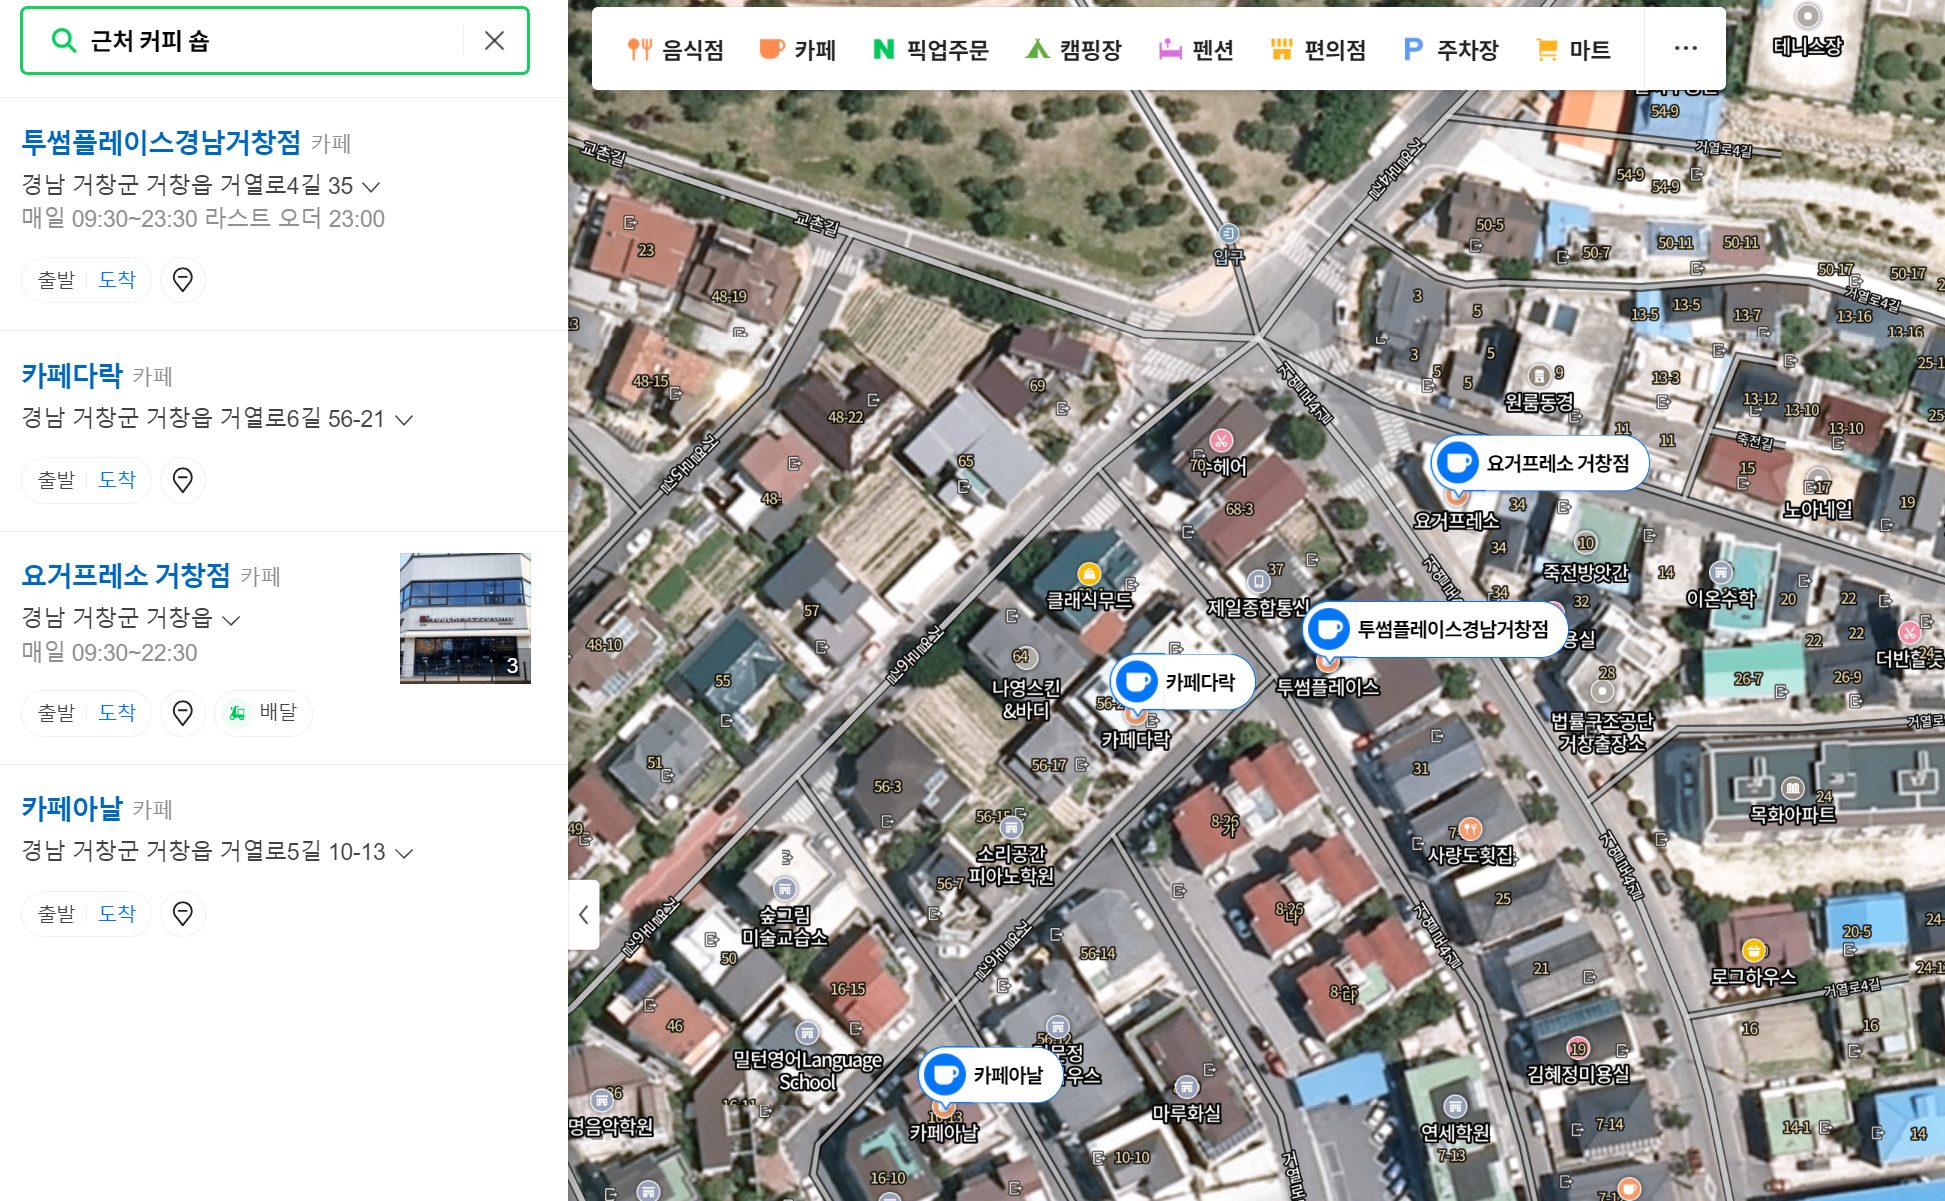Collapse the results side panel arrow
Screen dimensions: 1945x1201
pyautogui.click(x=584, y=914)
